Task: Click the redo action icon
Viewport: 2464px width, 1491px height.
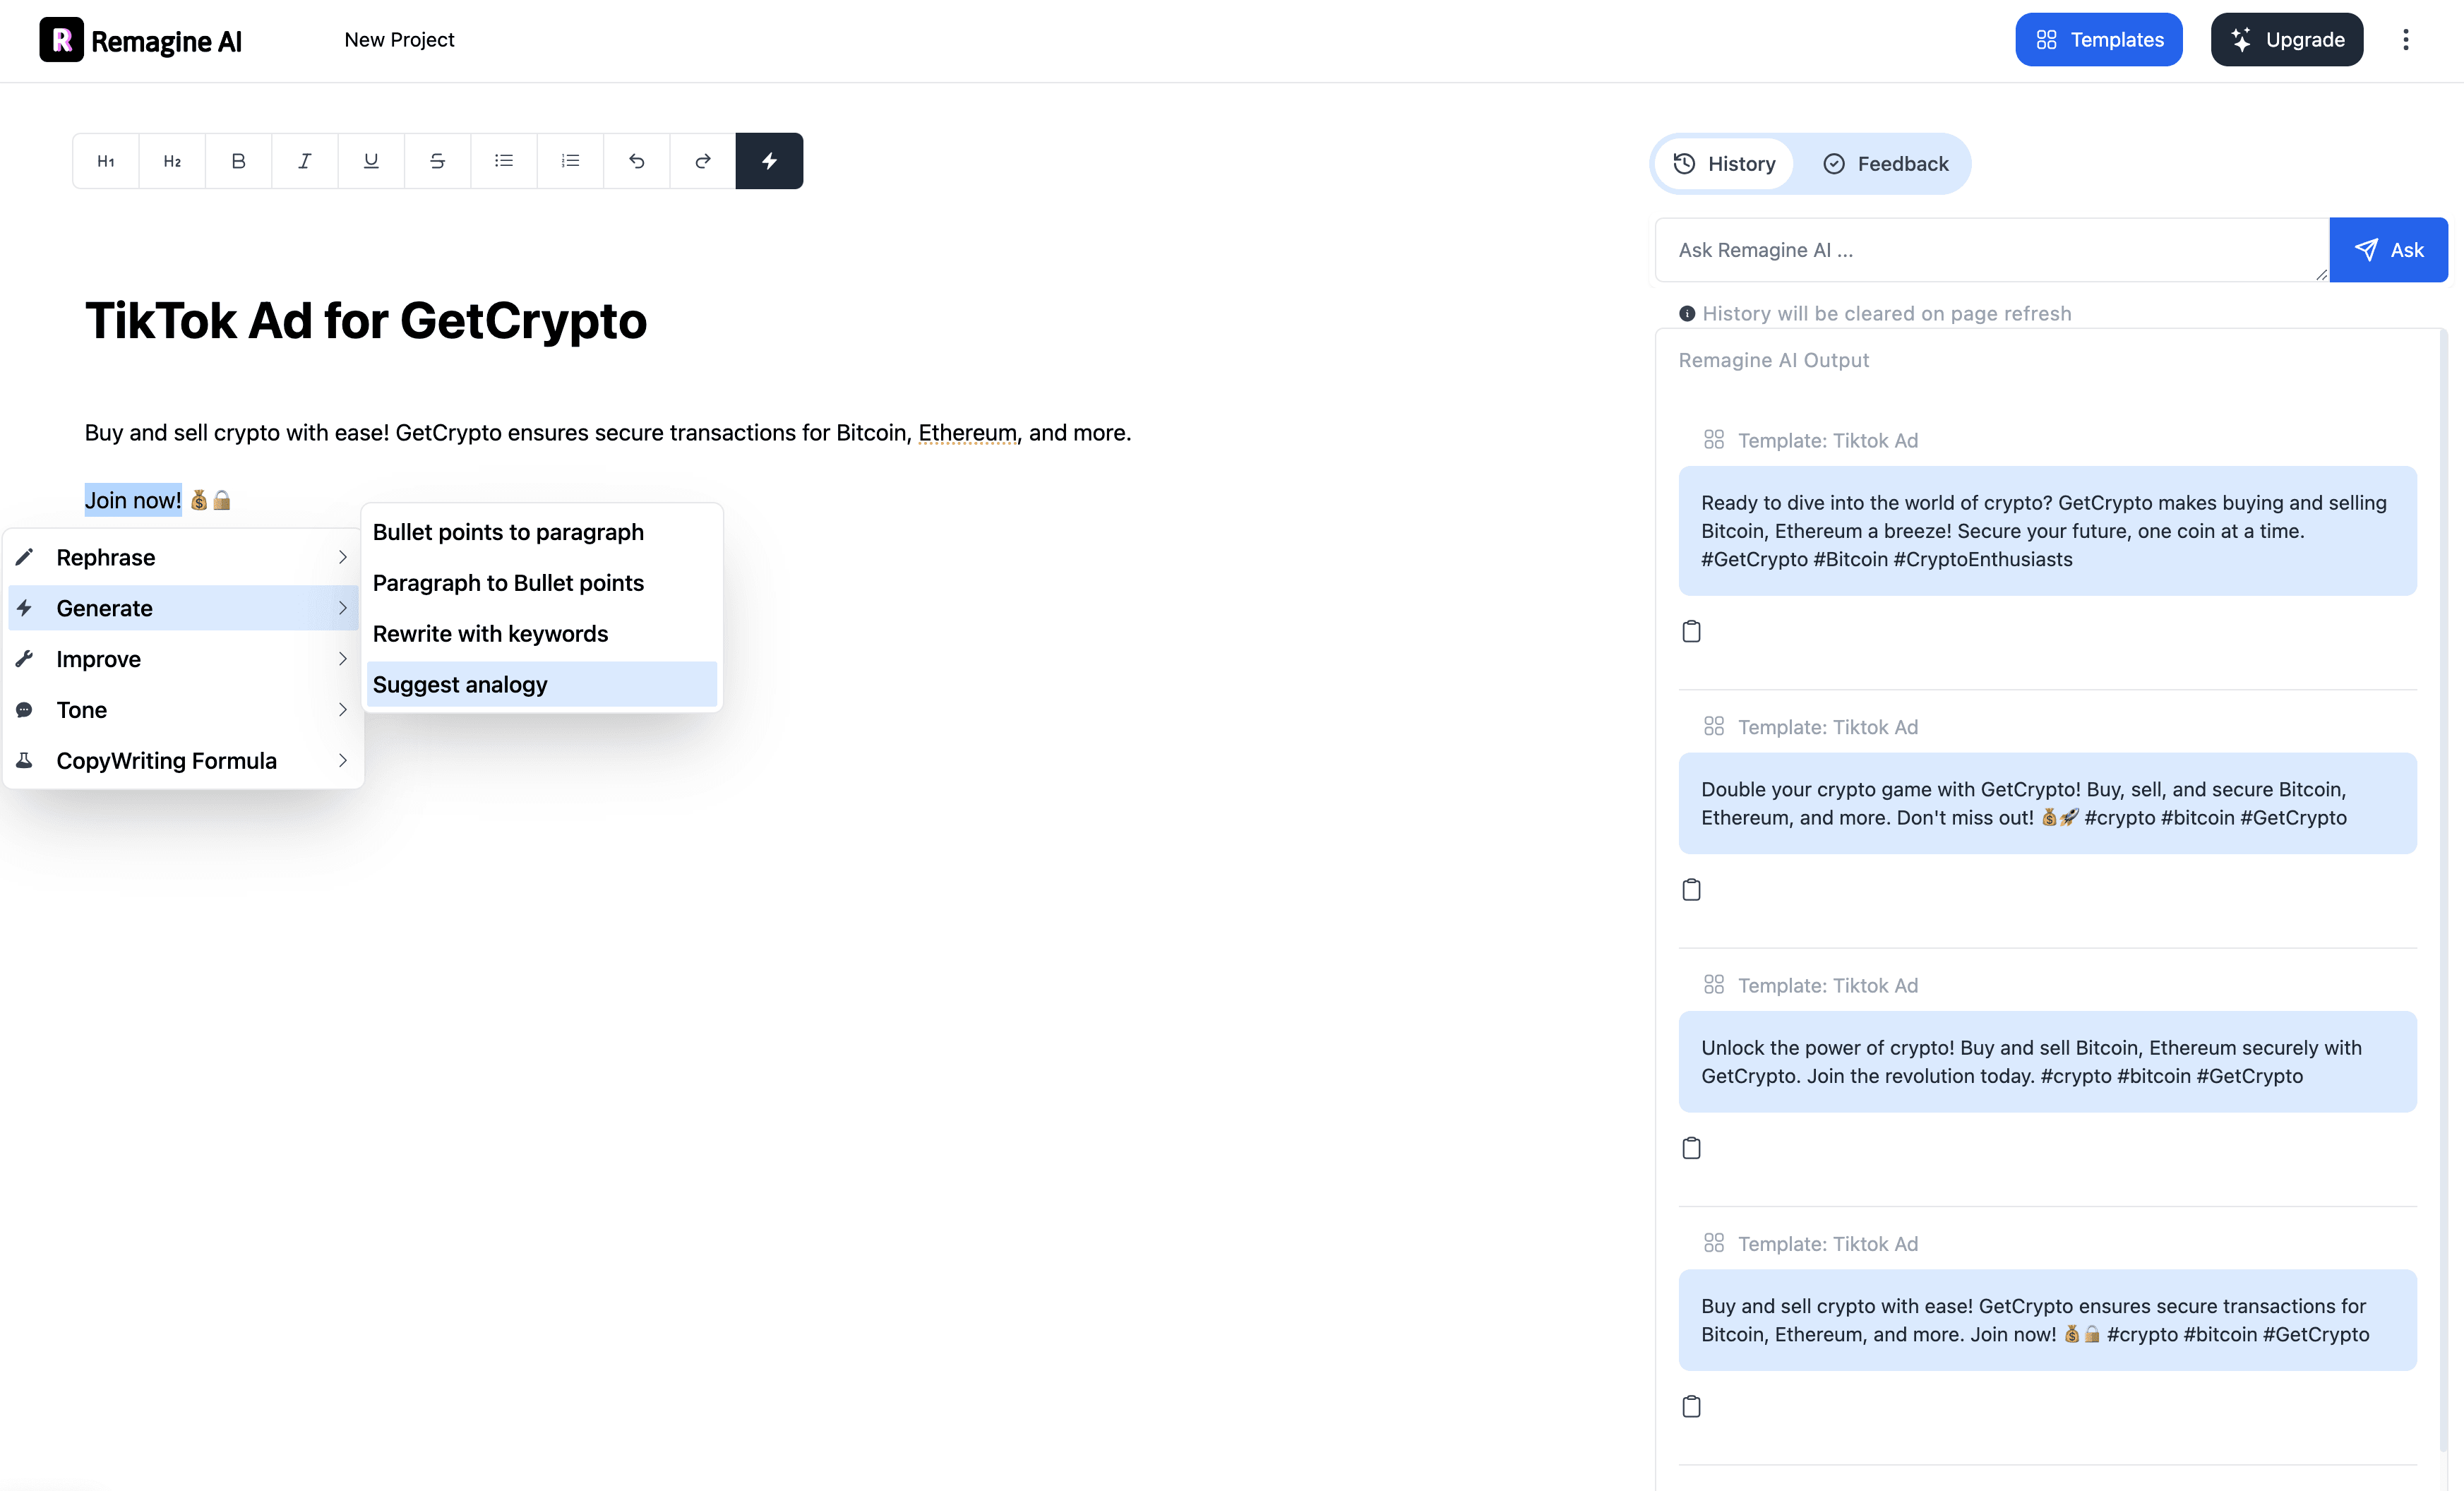Action: point(702,160)
